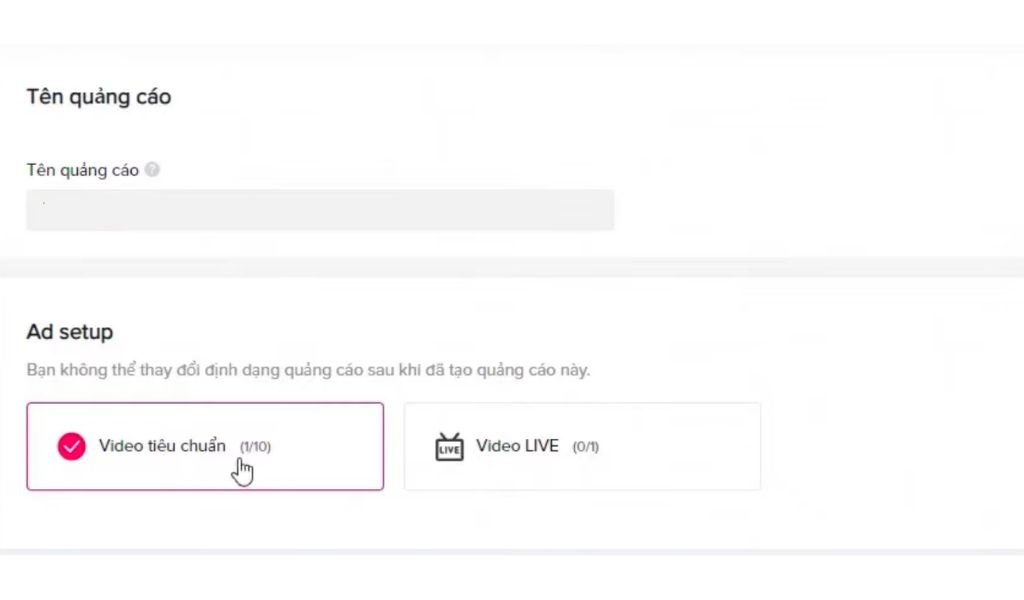1024x600 pixels.
Task: Open the help tooltip icon beside Tên quảng cáo
Action: [152, 170]
